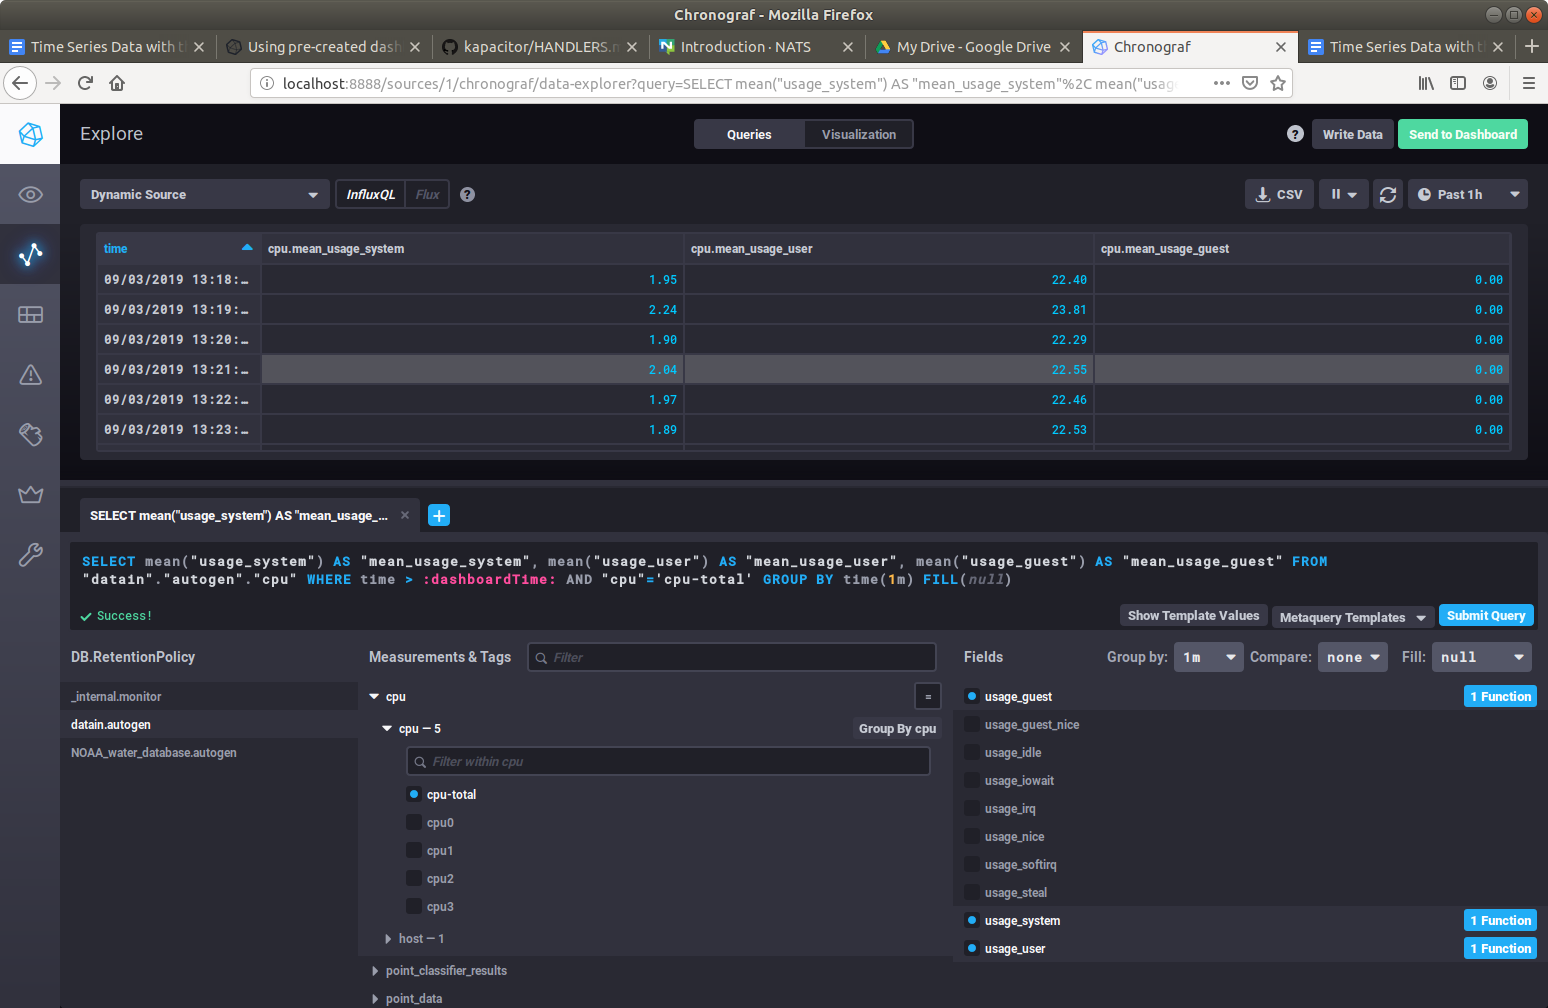Click the Filter within cpu field
This screenshot has width=1548, height=1008.
tap(668, 761)
